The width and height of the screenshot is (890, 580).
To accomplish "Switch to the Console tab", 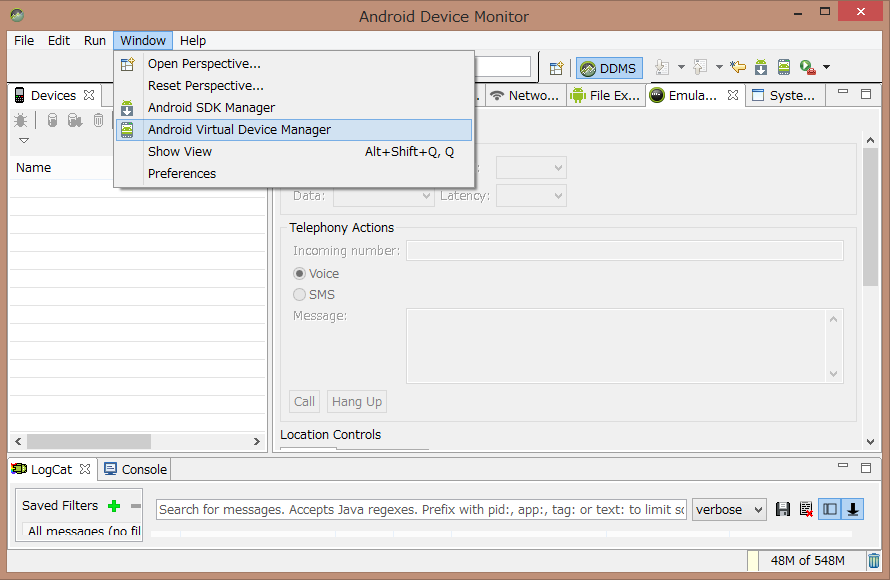I will click(136, 469).
